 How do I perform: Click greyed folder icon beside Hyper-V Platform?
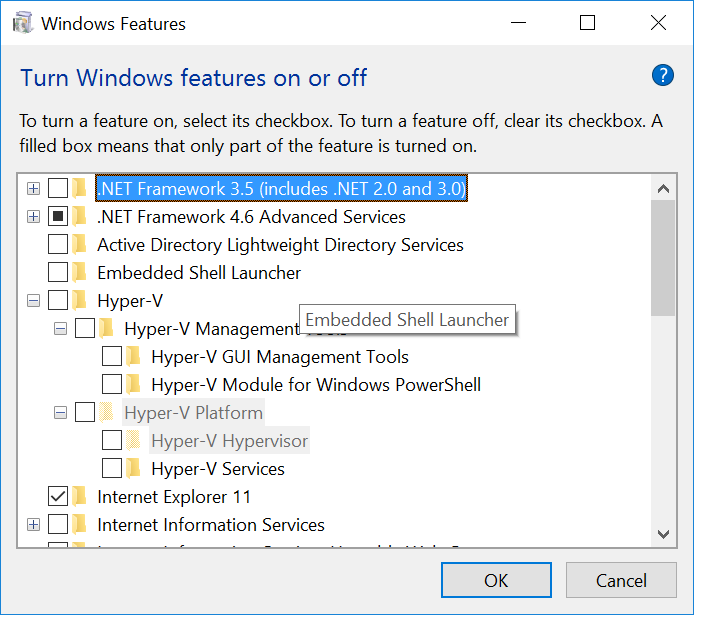[107, 412]
